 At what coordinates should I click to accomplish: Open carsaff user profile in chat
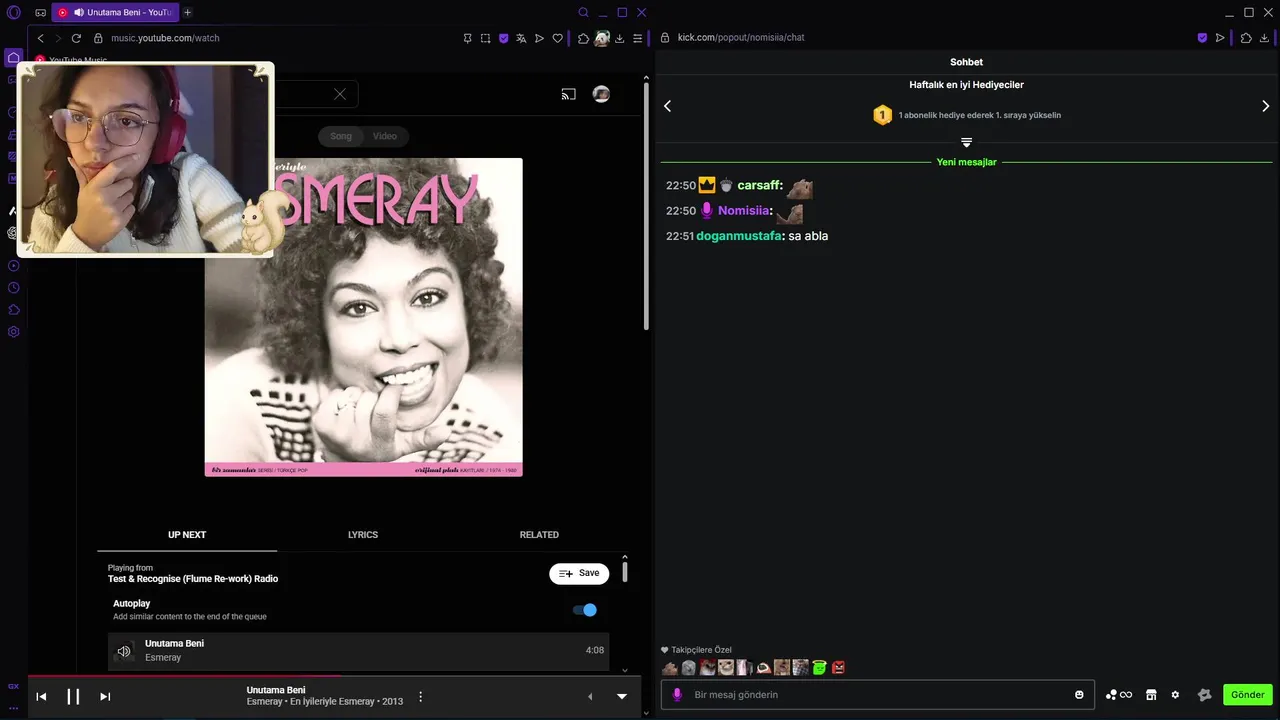click(x=759, y=186)
